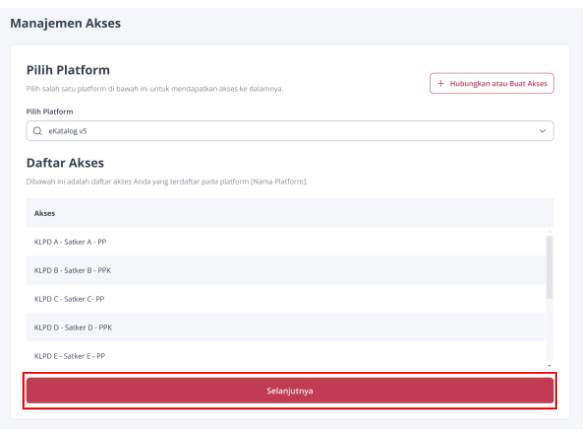588x442 pixels.
Task: Click the Daftar Akses heading
Action: tap(65, 163)
